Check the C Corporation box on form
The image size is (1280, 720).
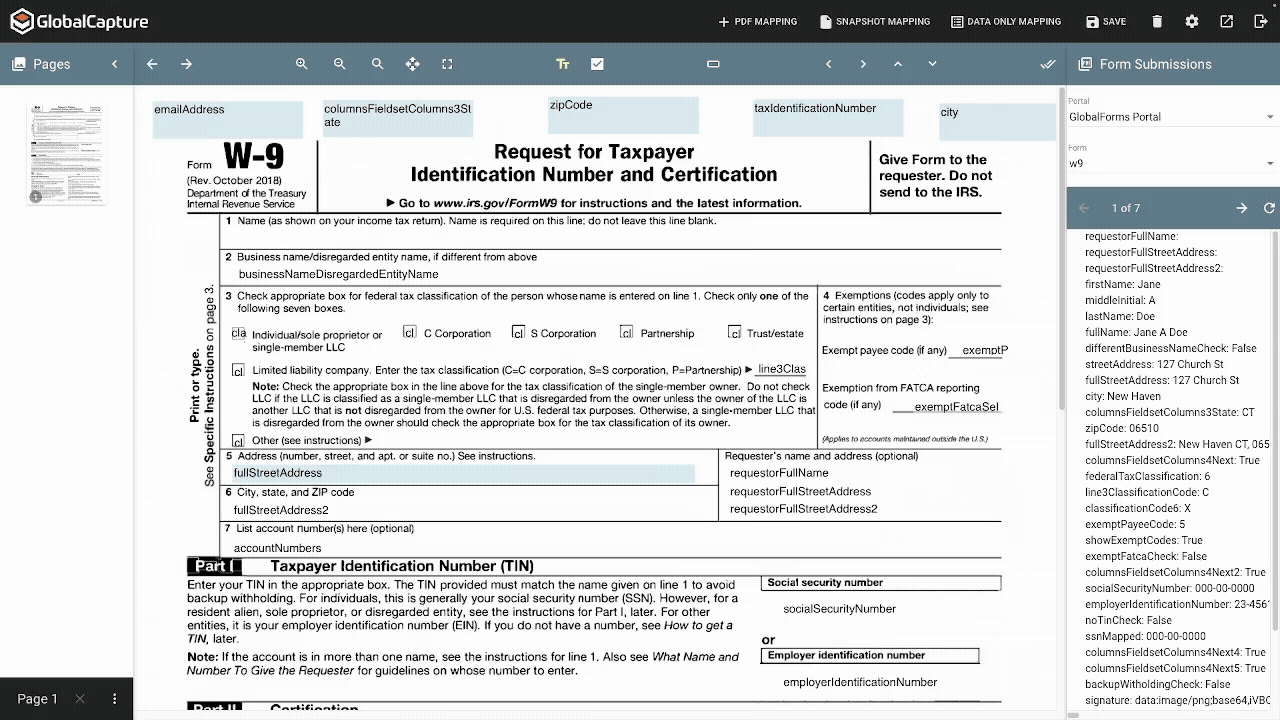(x=410, y=332)
